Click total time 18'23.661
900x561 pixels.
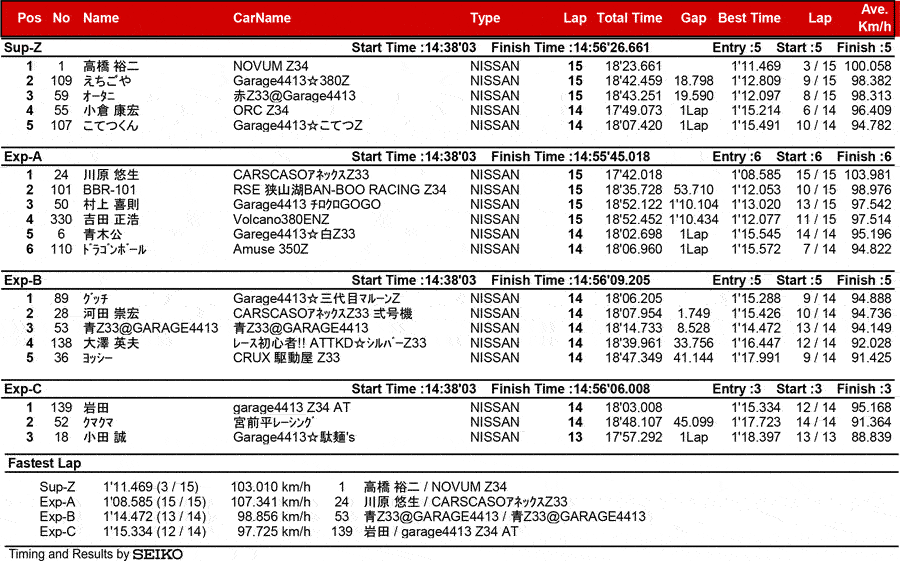(x=634, y=66)
